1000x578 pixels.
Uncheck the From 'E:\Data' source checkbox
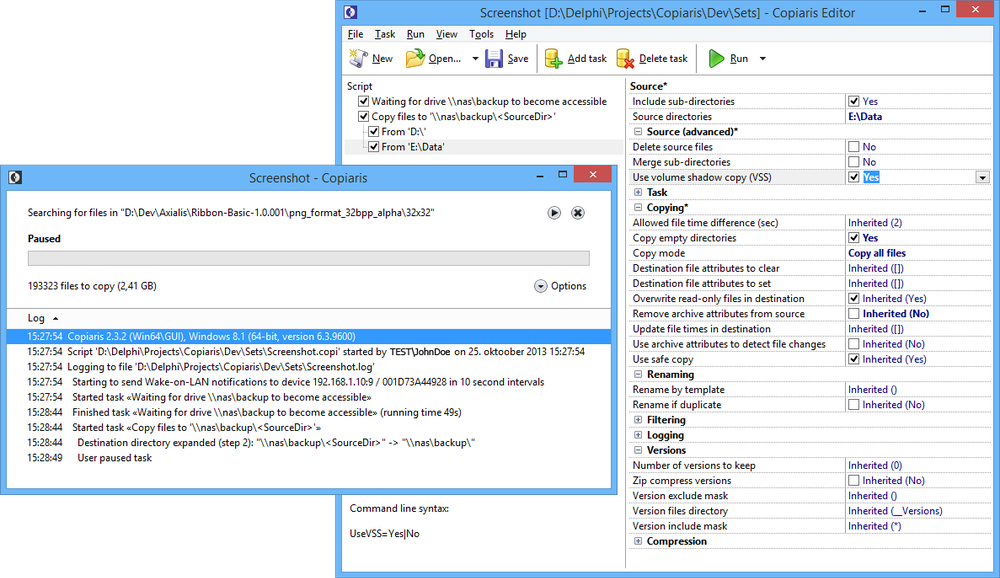tap(374, 147)
